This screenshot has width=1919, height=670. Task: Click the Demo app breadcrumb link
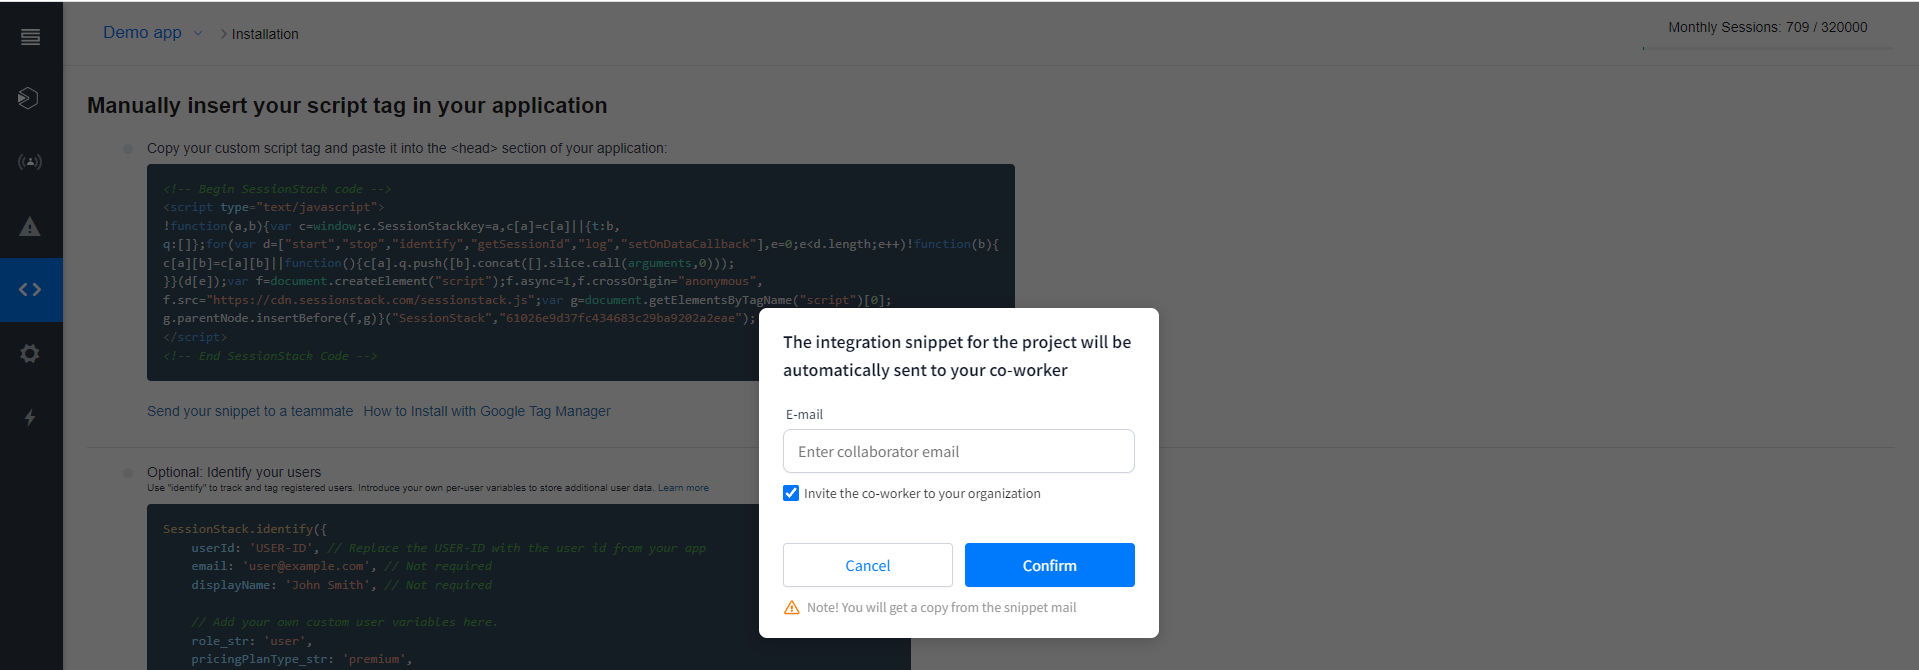[142, 33]
